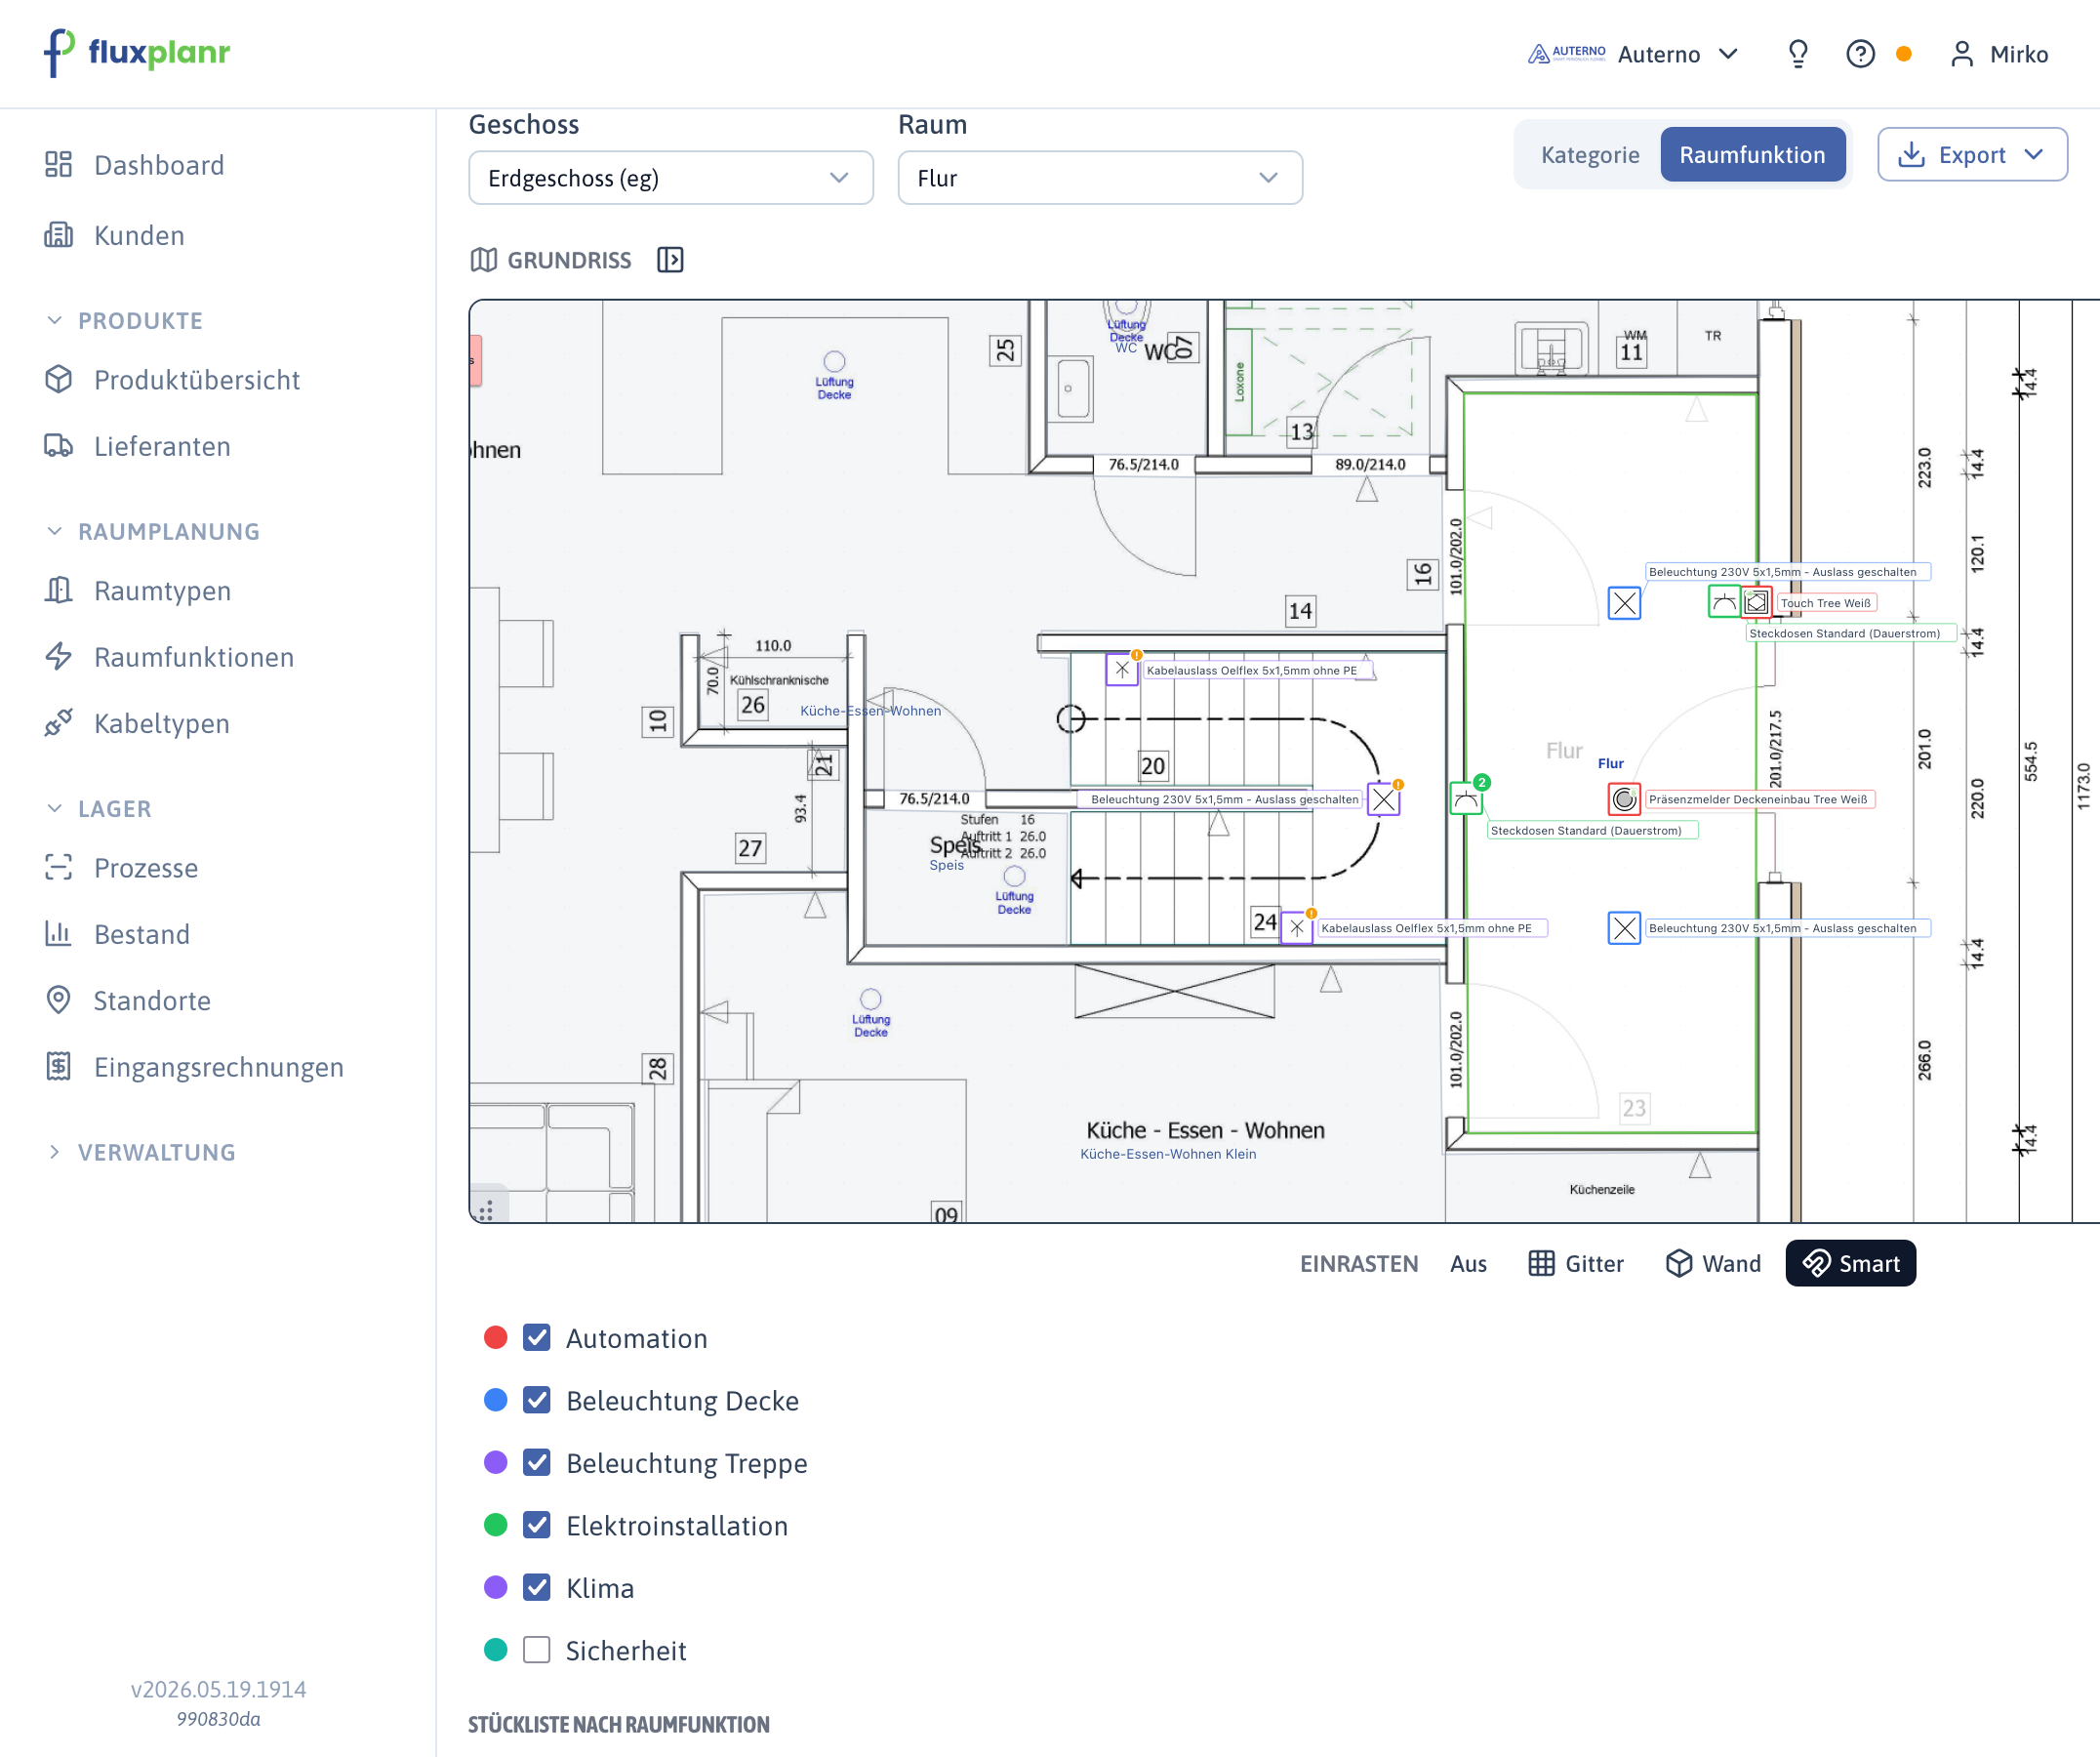
Task: Uncheck the Beleuchtung Decke checkbox
Action: [x=537, y=1400]
